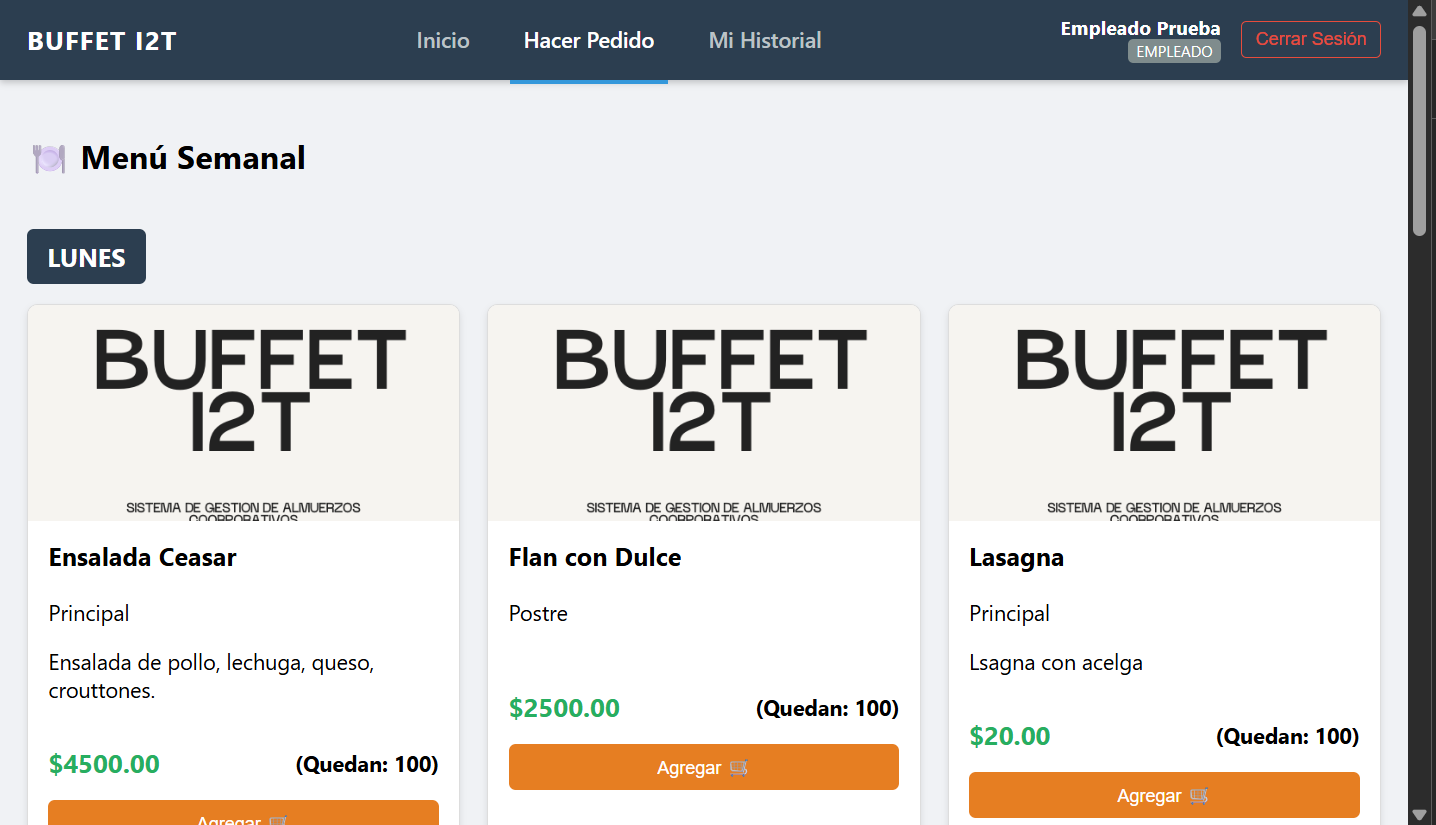Viewport: 1436px width, 825px height.
Task: Click the Flan con Dulce title
Action: coord(595,558)
